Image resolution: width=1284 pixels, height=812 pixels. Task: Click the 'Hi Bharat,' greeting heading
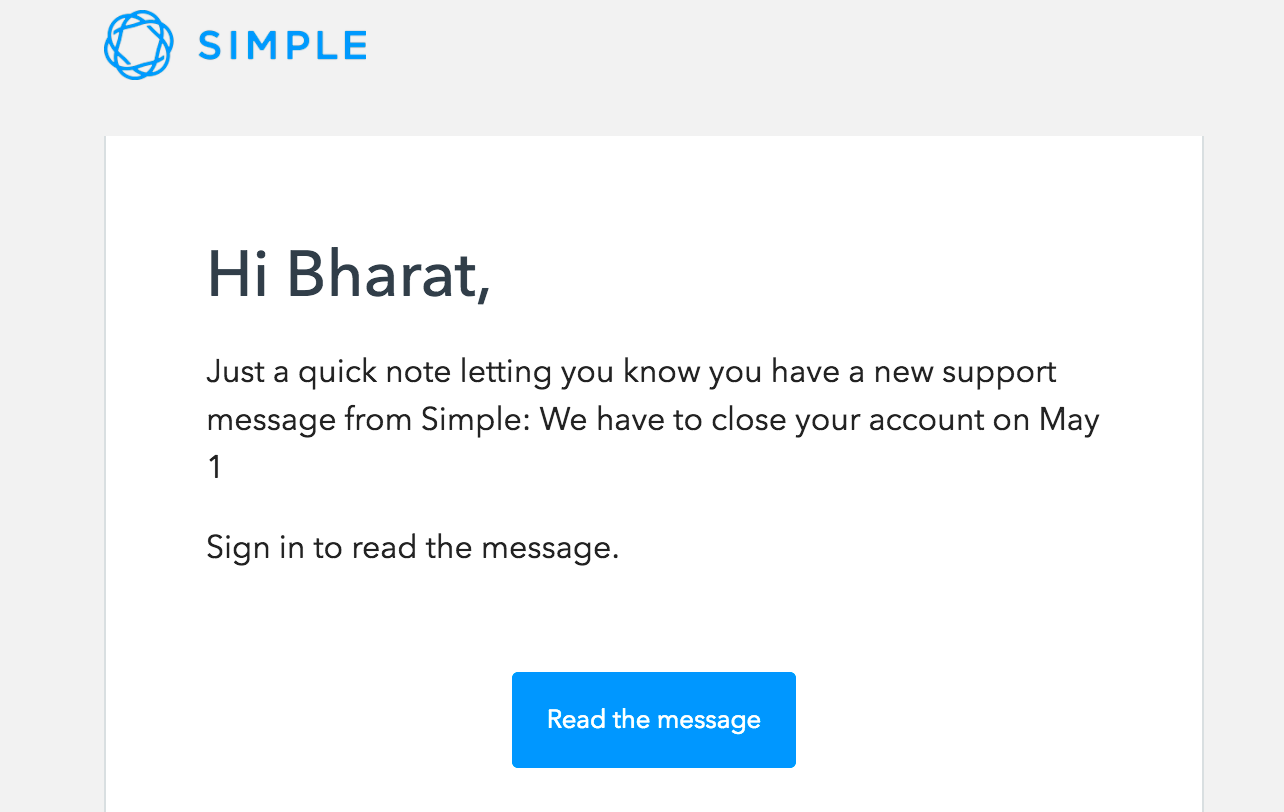[x=348, y=274]
